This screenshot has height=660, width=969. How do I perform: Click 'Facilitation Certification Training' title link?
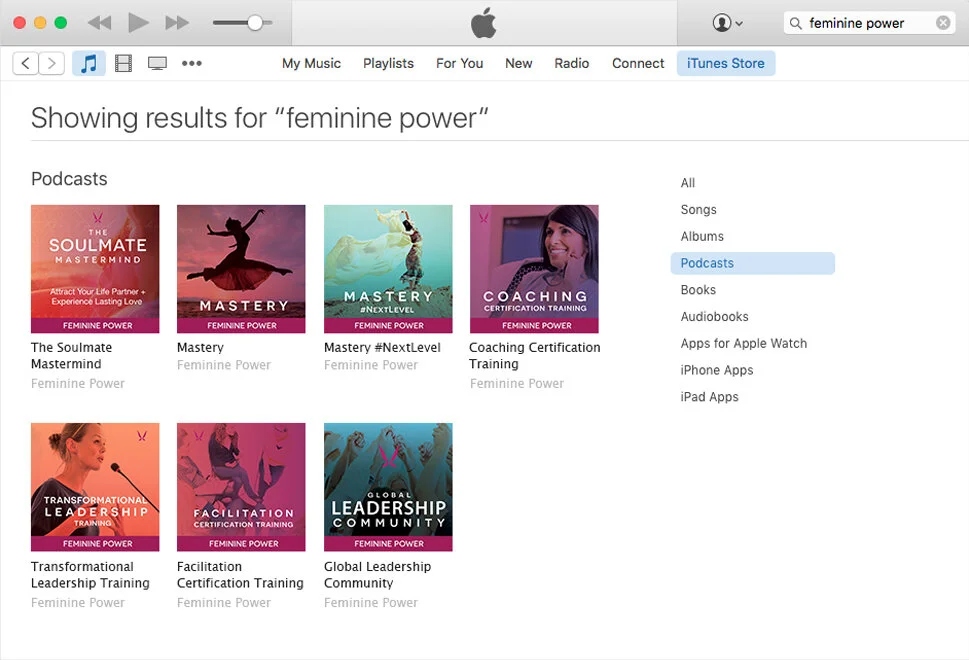[240, 575]
